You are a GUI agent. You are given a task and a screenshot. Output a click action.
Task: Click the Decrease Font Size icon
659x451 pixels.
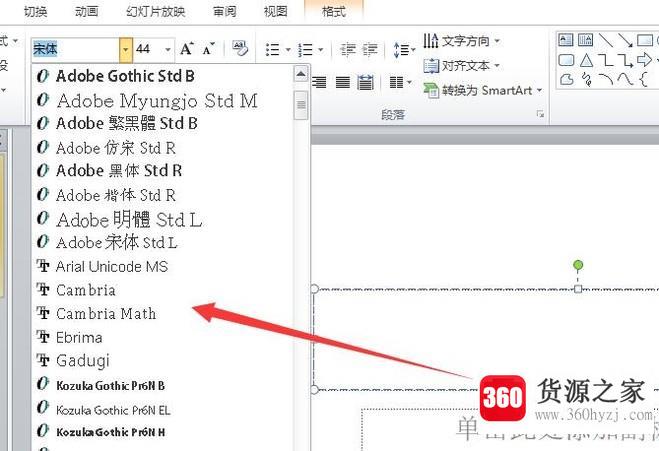pos(208,49)
